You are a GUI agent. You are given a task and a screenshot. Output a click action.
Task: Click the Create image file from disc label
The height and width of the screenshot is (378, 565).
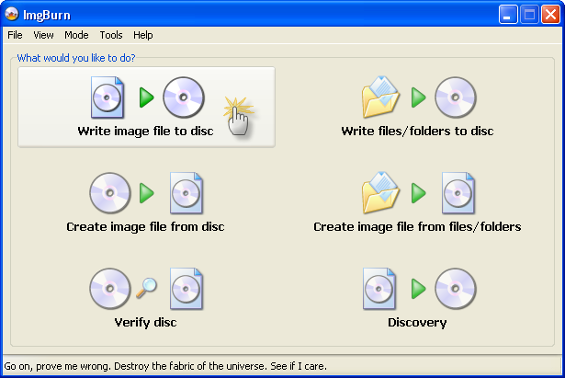point(146,227)
